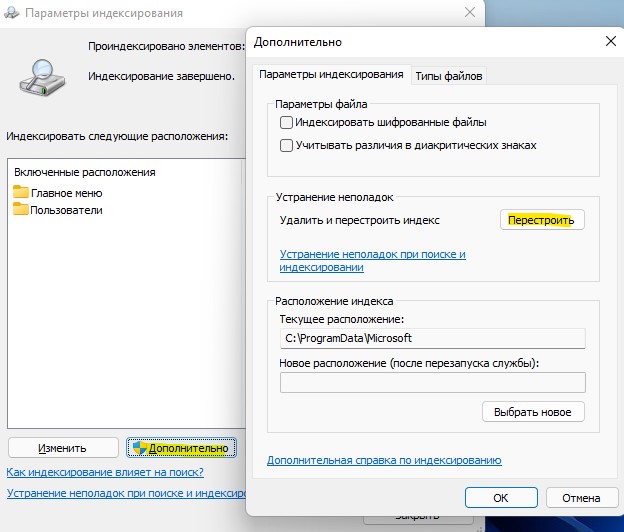Focus the Новое расположение input field

pyautogui.click(x=433, y=382)
